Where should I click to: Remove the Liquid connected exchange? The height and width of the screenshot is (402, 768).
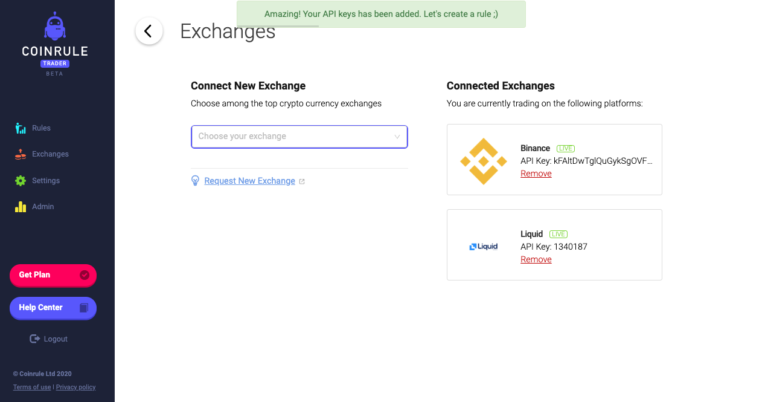536,260
